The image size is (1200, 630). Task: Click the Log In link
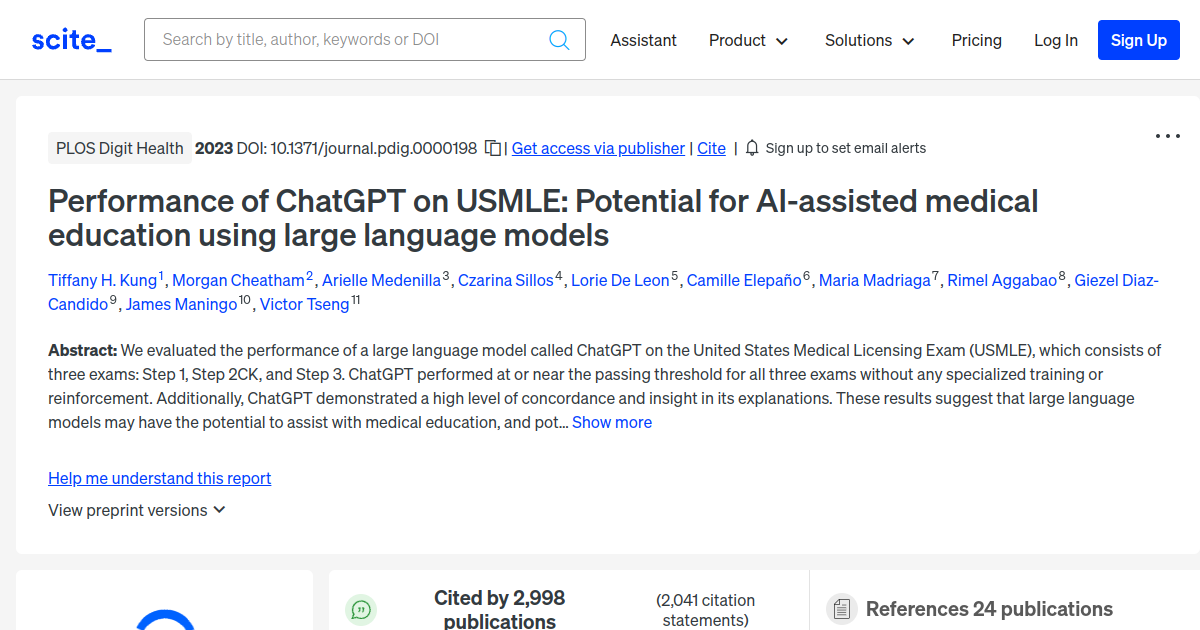(1055, 40)
